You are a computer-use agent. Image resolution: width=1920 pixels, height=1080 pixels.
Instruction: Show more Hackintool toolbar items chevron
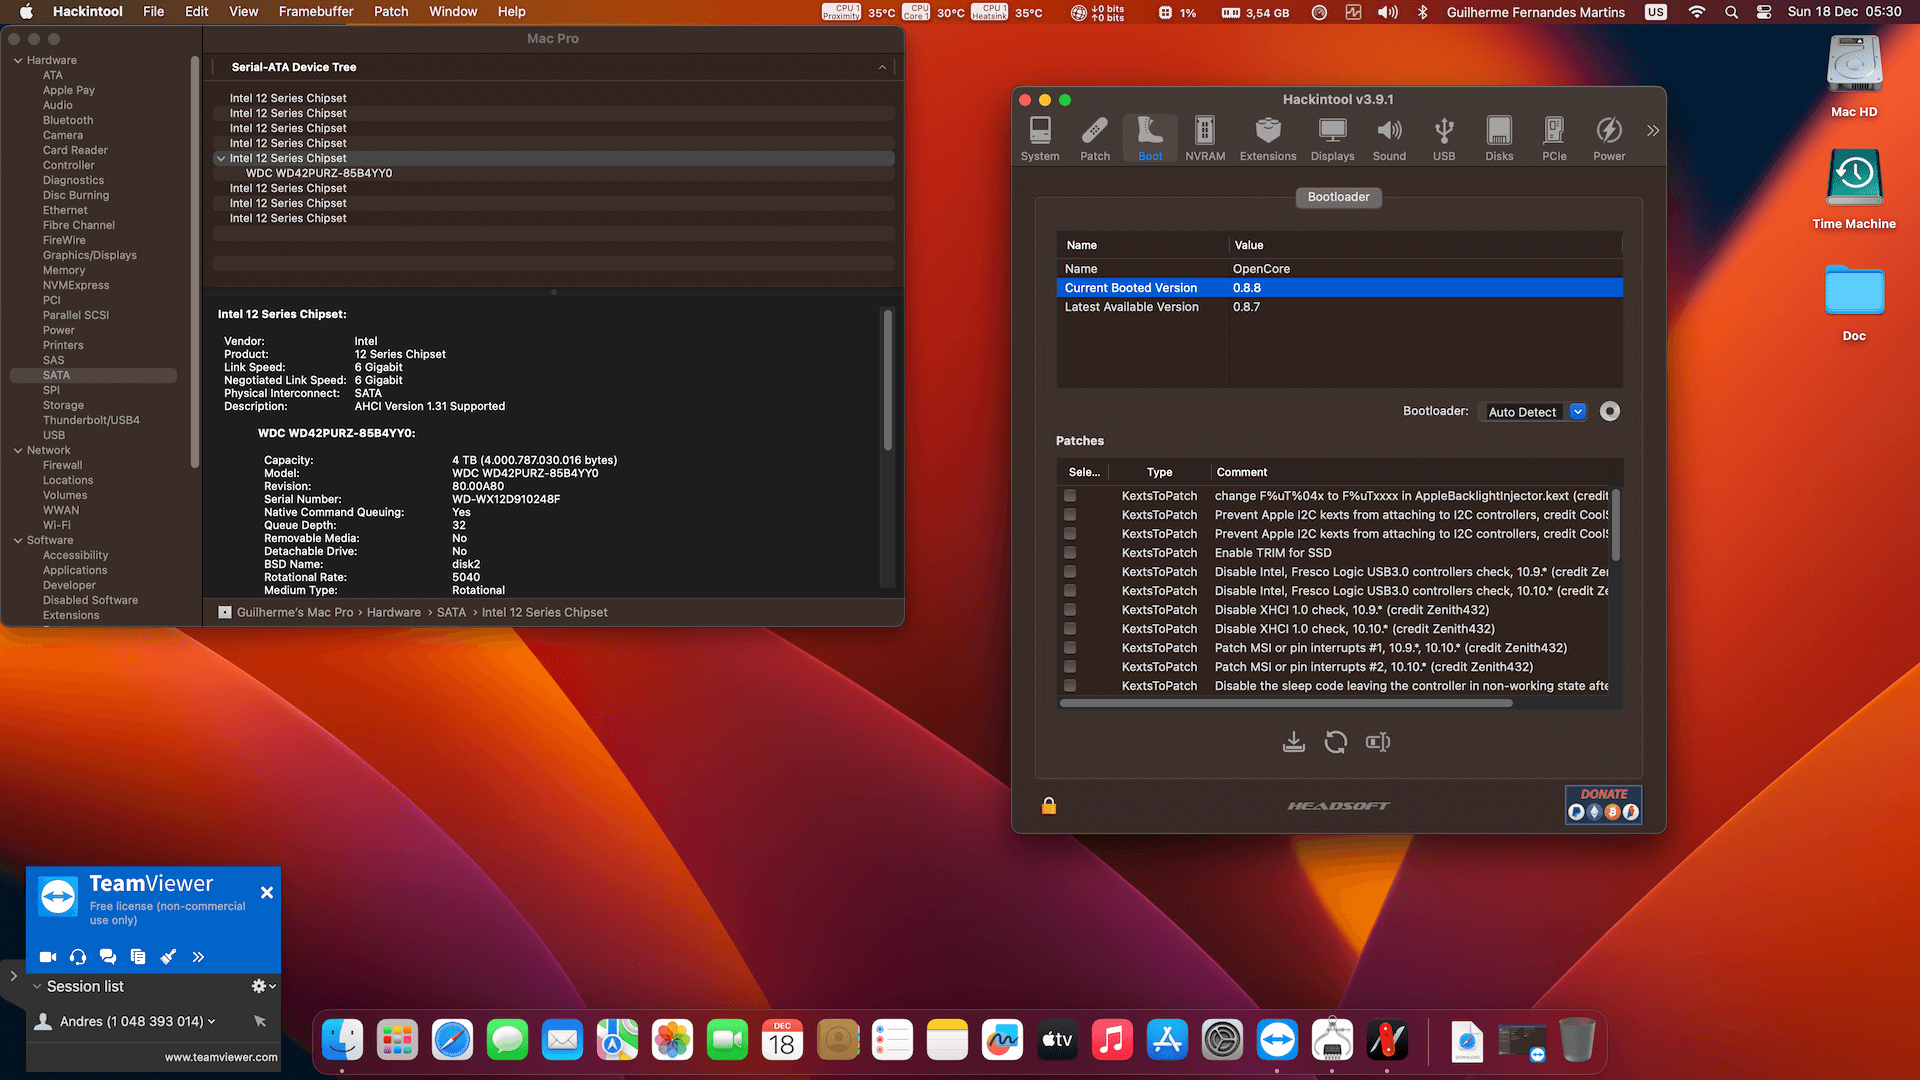(1652, 131)
